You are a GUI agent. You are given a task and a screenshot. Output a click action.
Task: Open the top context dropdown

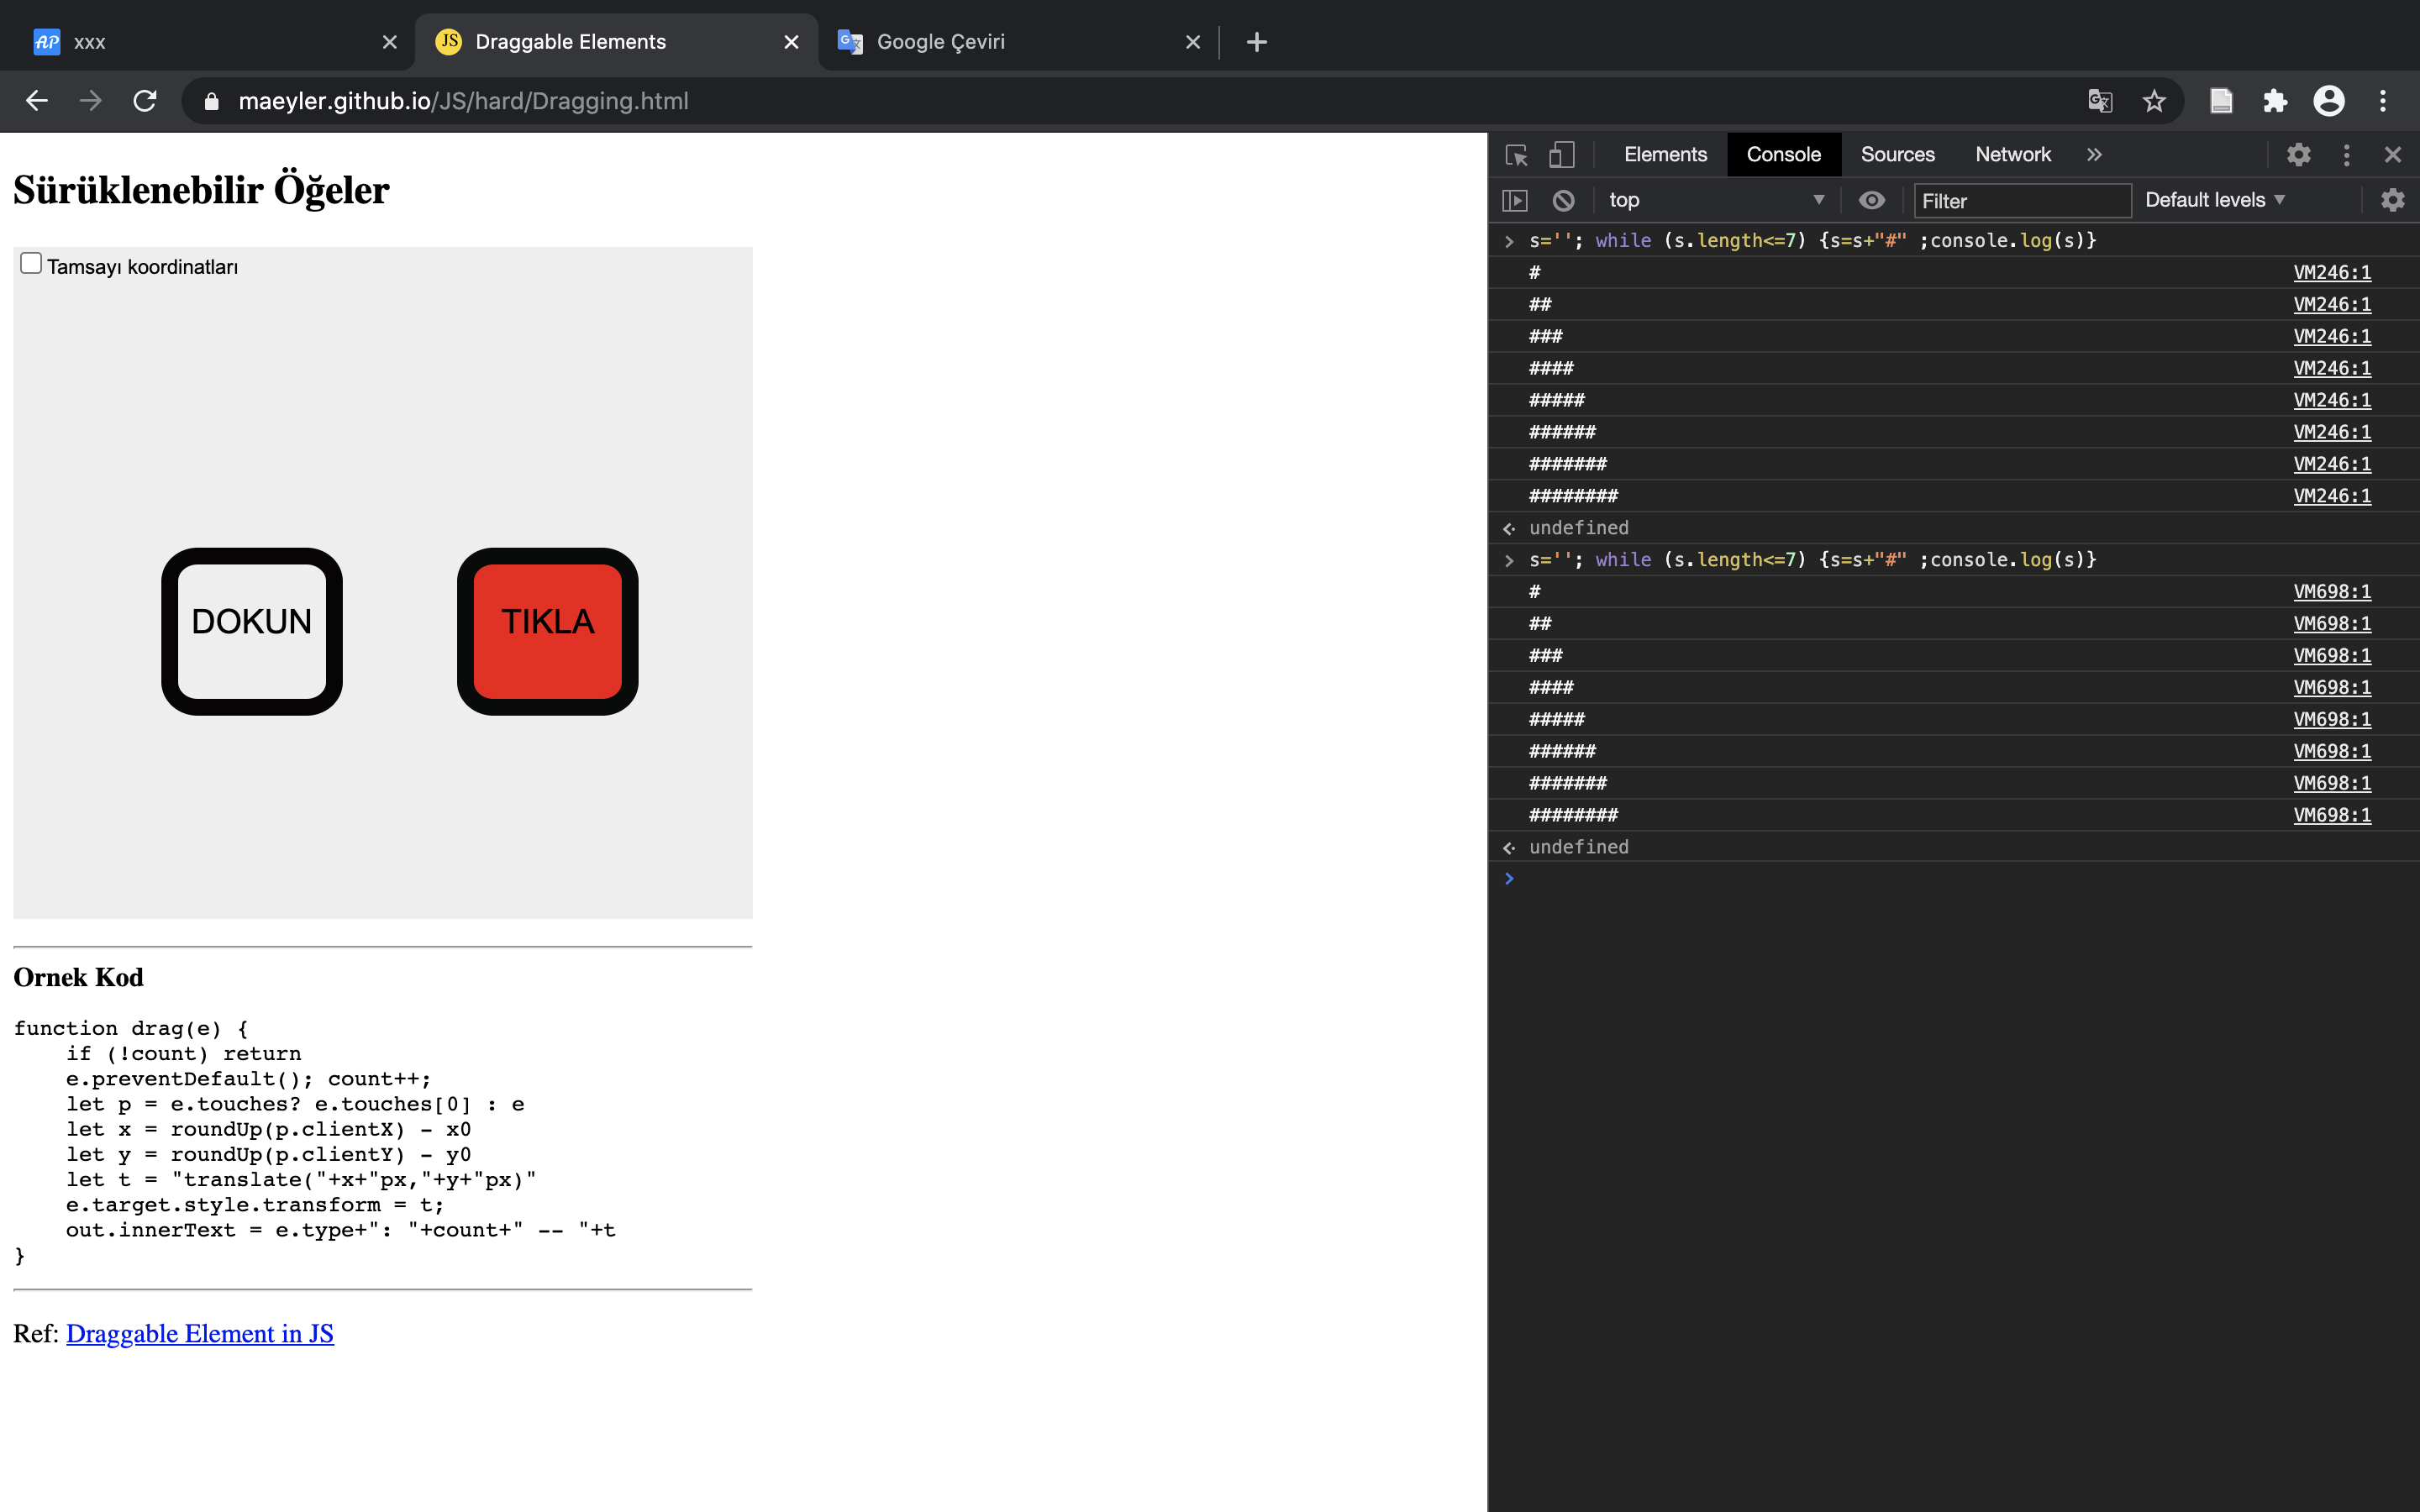pos(1715,201)
